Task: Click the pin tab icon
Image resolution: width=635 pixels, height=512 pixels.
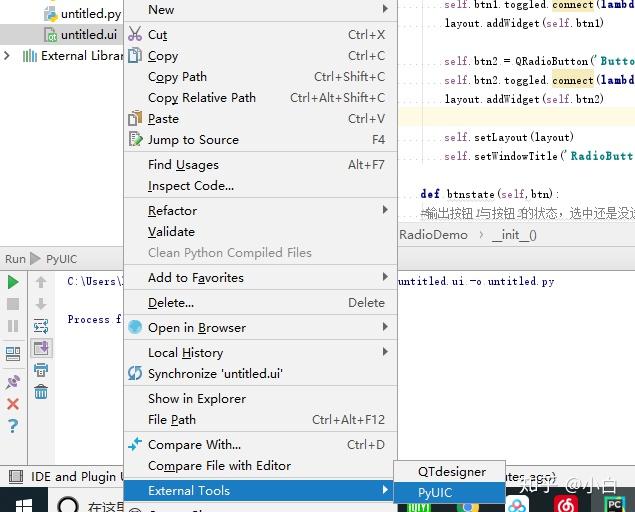Action: pos(13,382)
